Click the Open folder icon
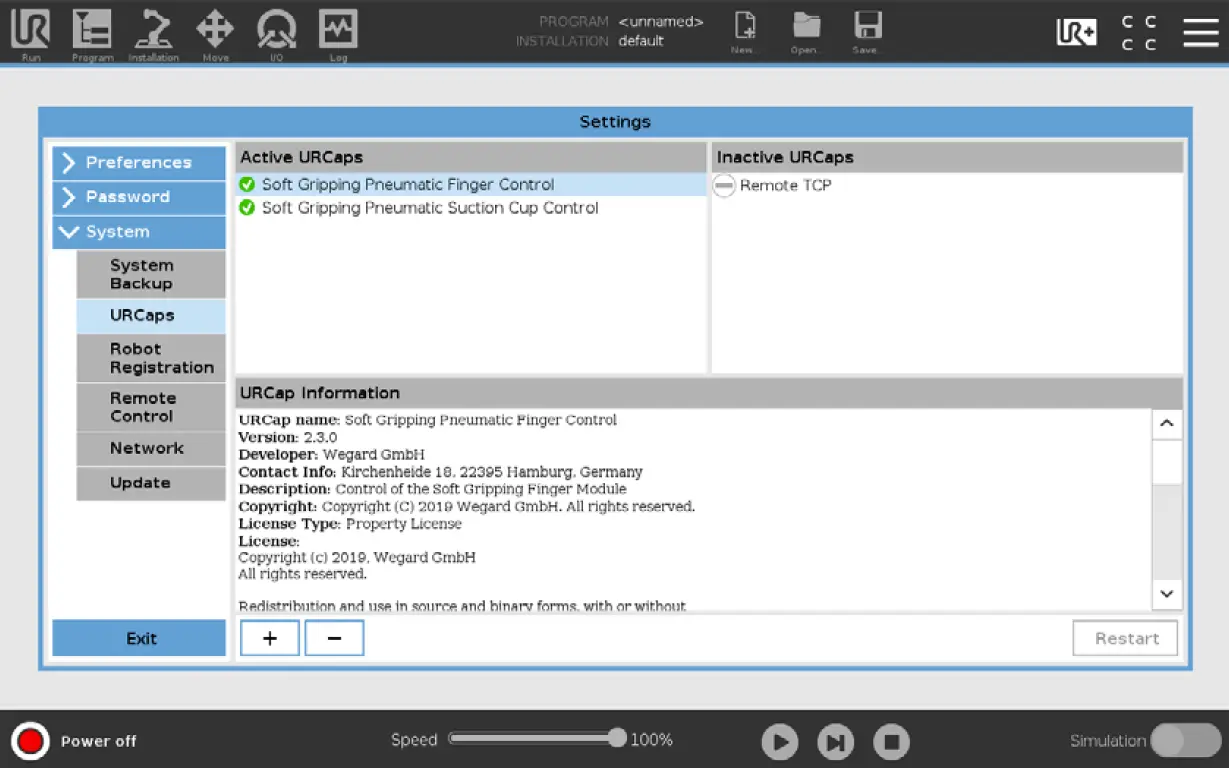This screenshot has width=1229, height=768. (x=806, y=33)
